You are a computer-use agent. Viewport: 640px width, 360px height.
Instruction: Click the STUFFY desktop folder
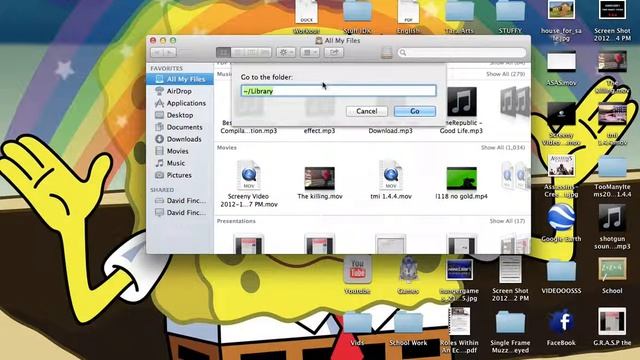click(x=510, y=17)
